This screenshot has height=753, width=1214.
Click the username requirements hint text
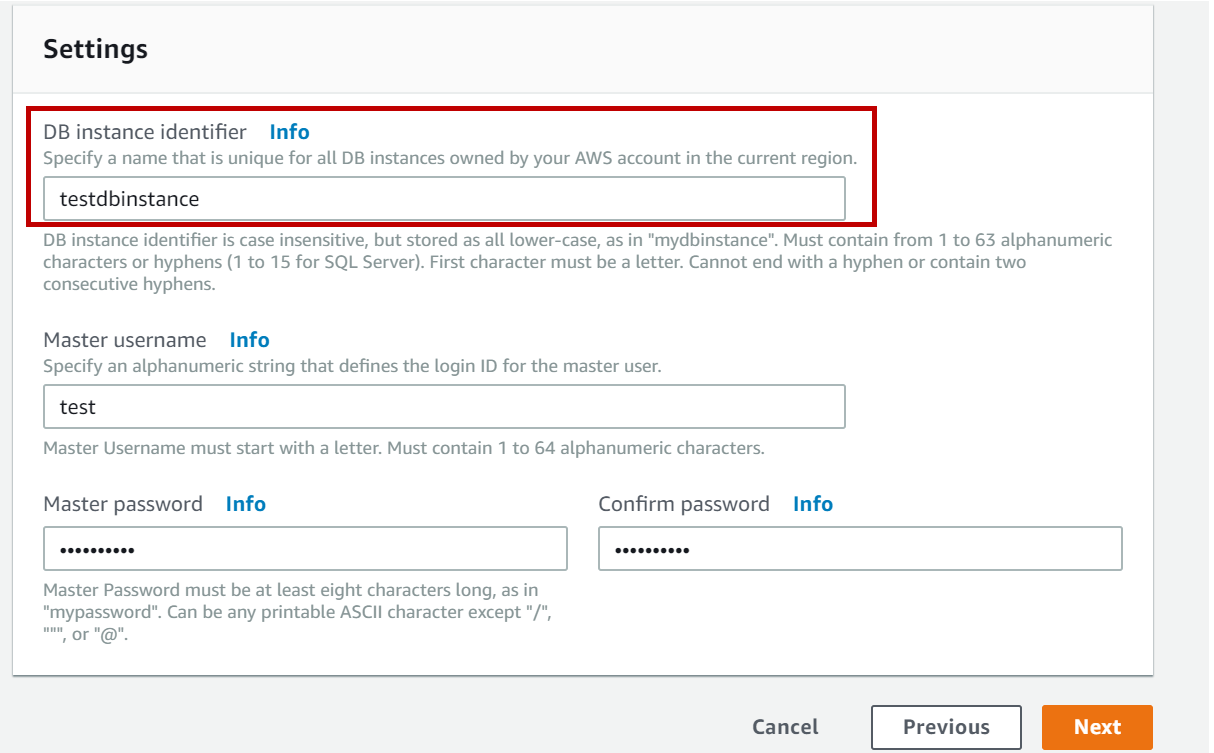pos(404,448)
